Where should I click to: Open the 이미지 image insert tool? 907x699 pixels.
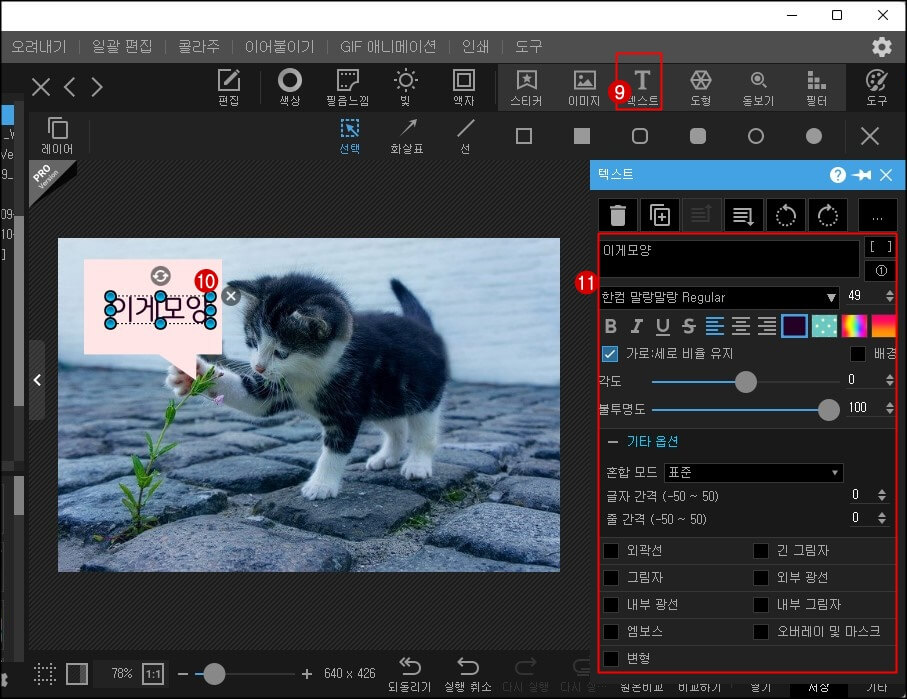click(584, 87)
